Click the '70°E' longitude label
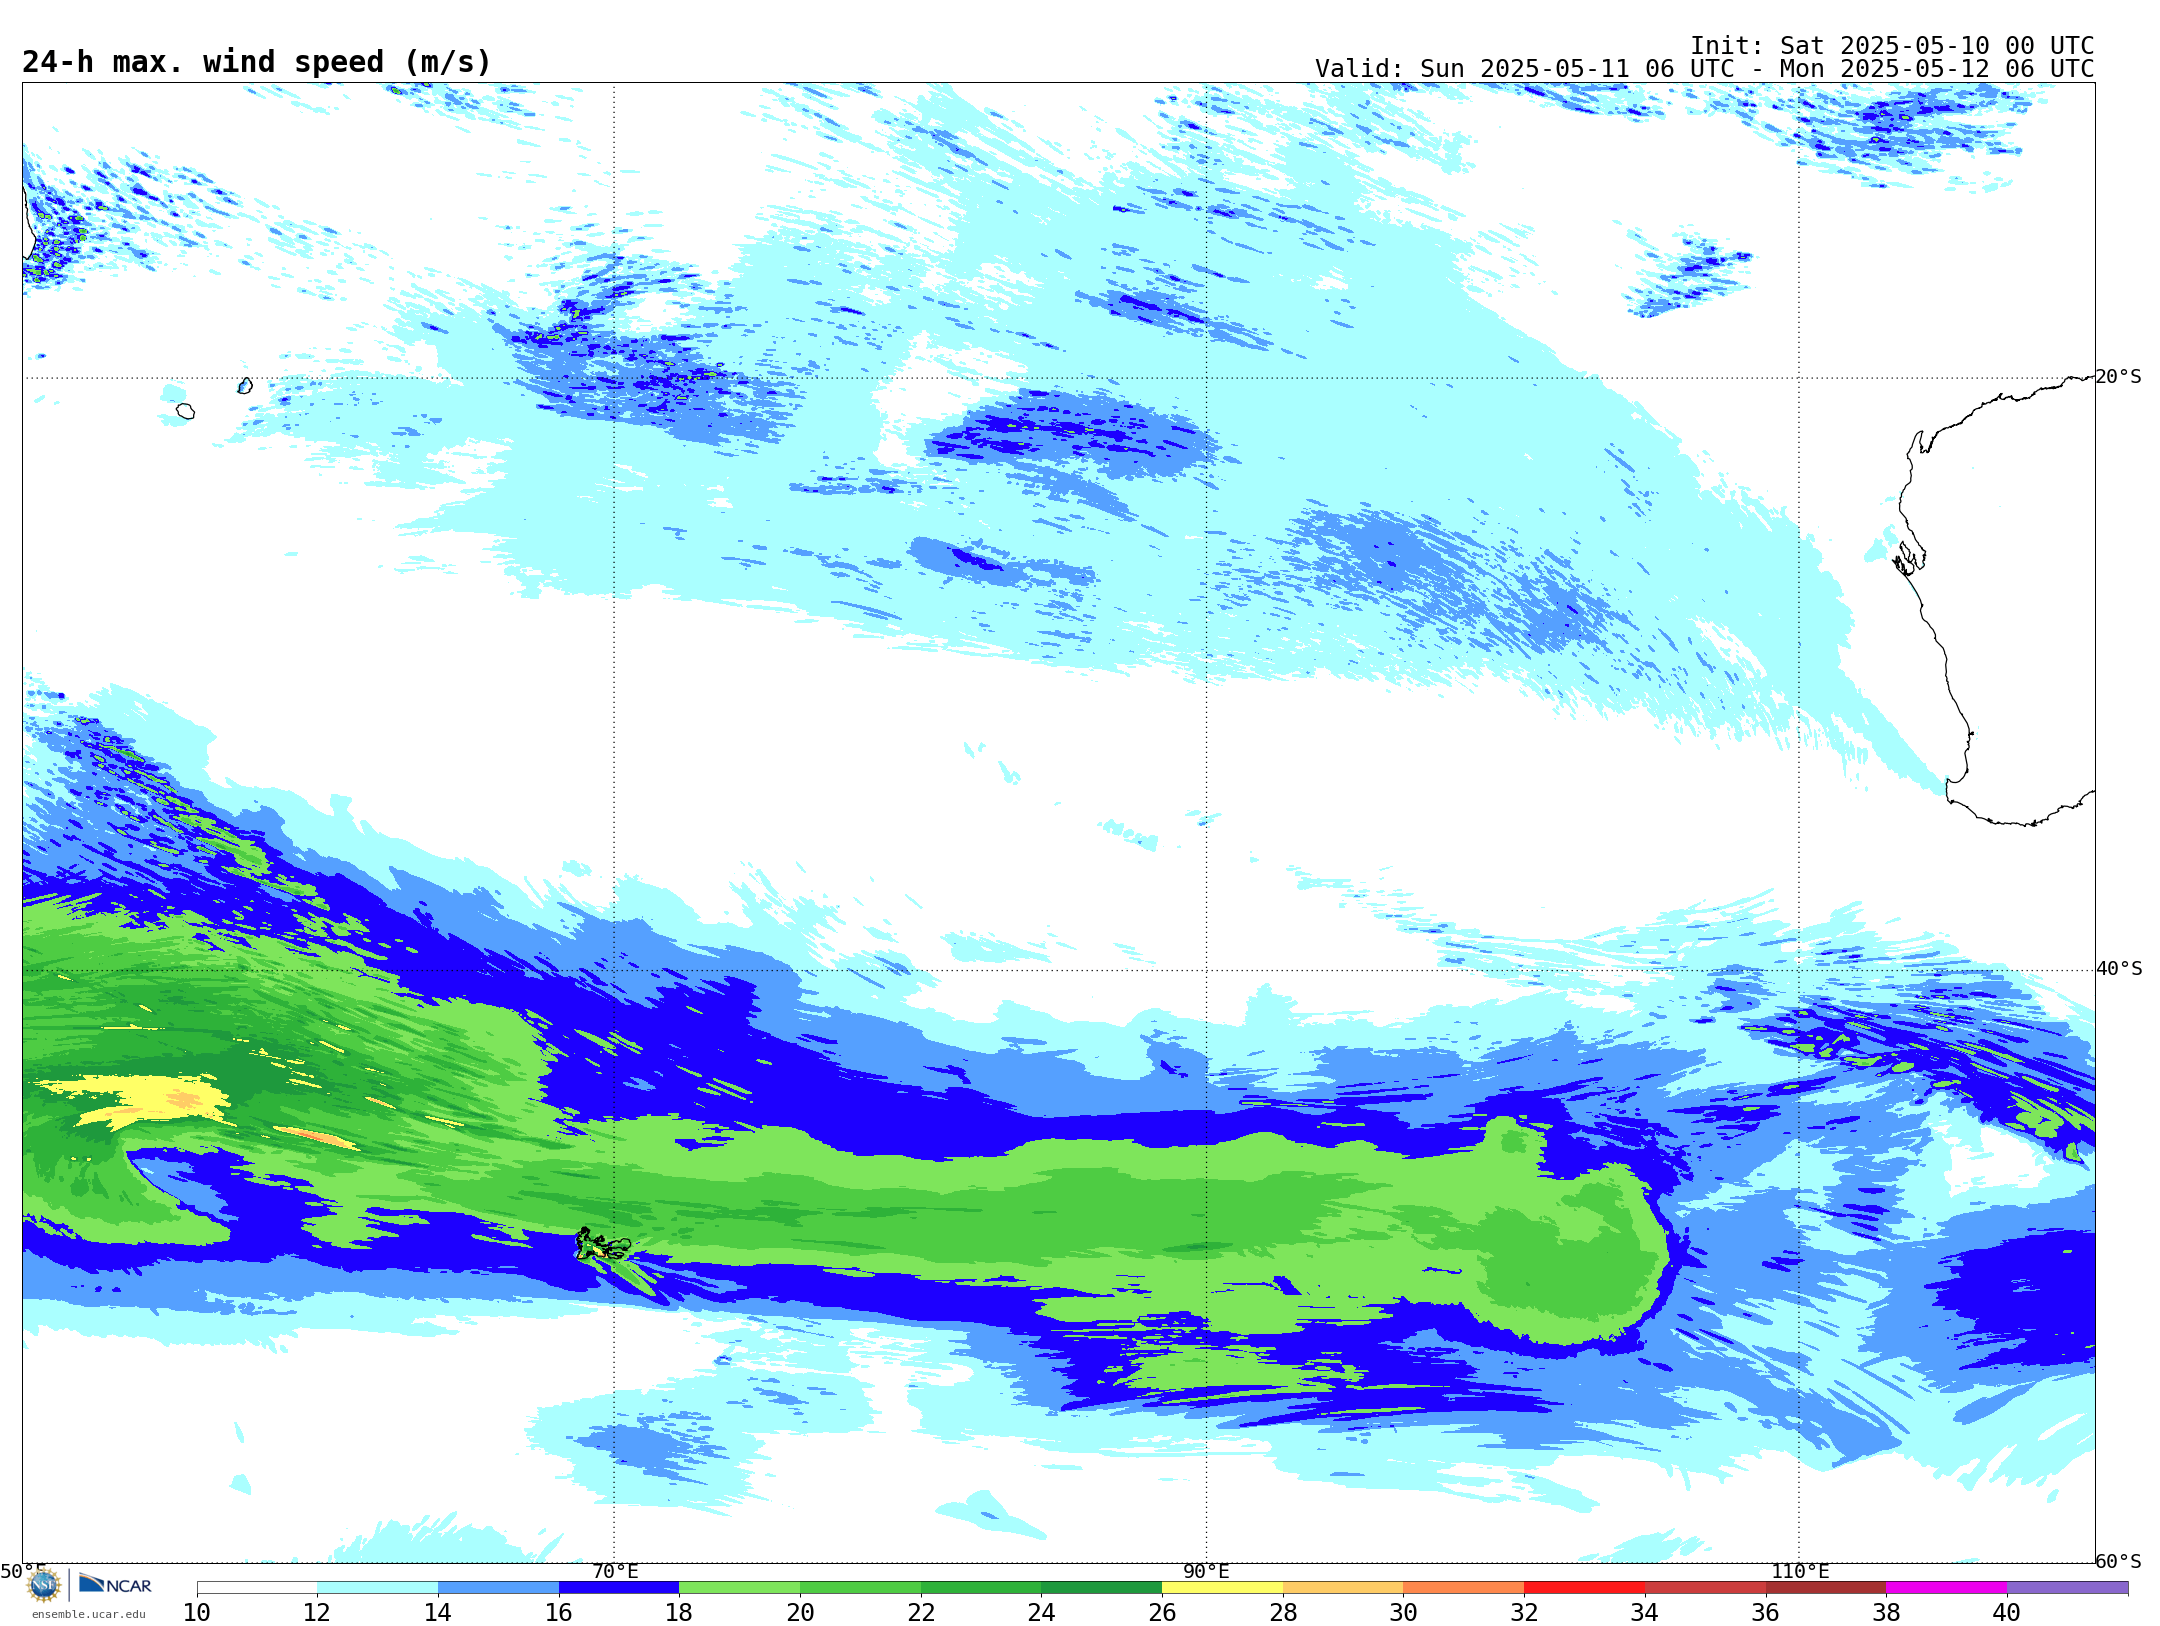 click(615, 1571)
